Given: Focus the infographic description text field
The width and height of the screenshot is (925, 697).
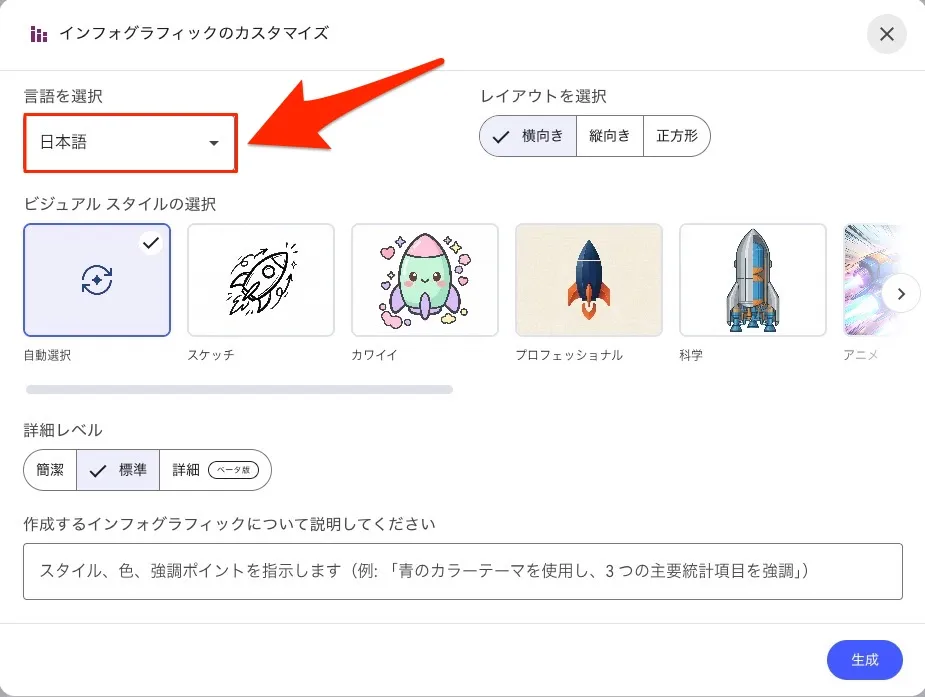Looking at the screenshot, I should tap(462, 572).
